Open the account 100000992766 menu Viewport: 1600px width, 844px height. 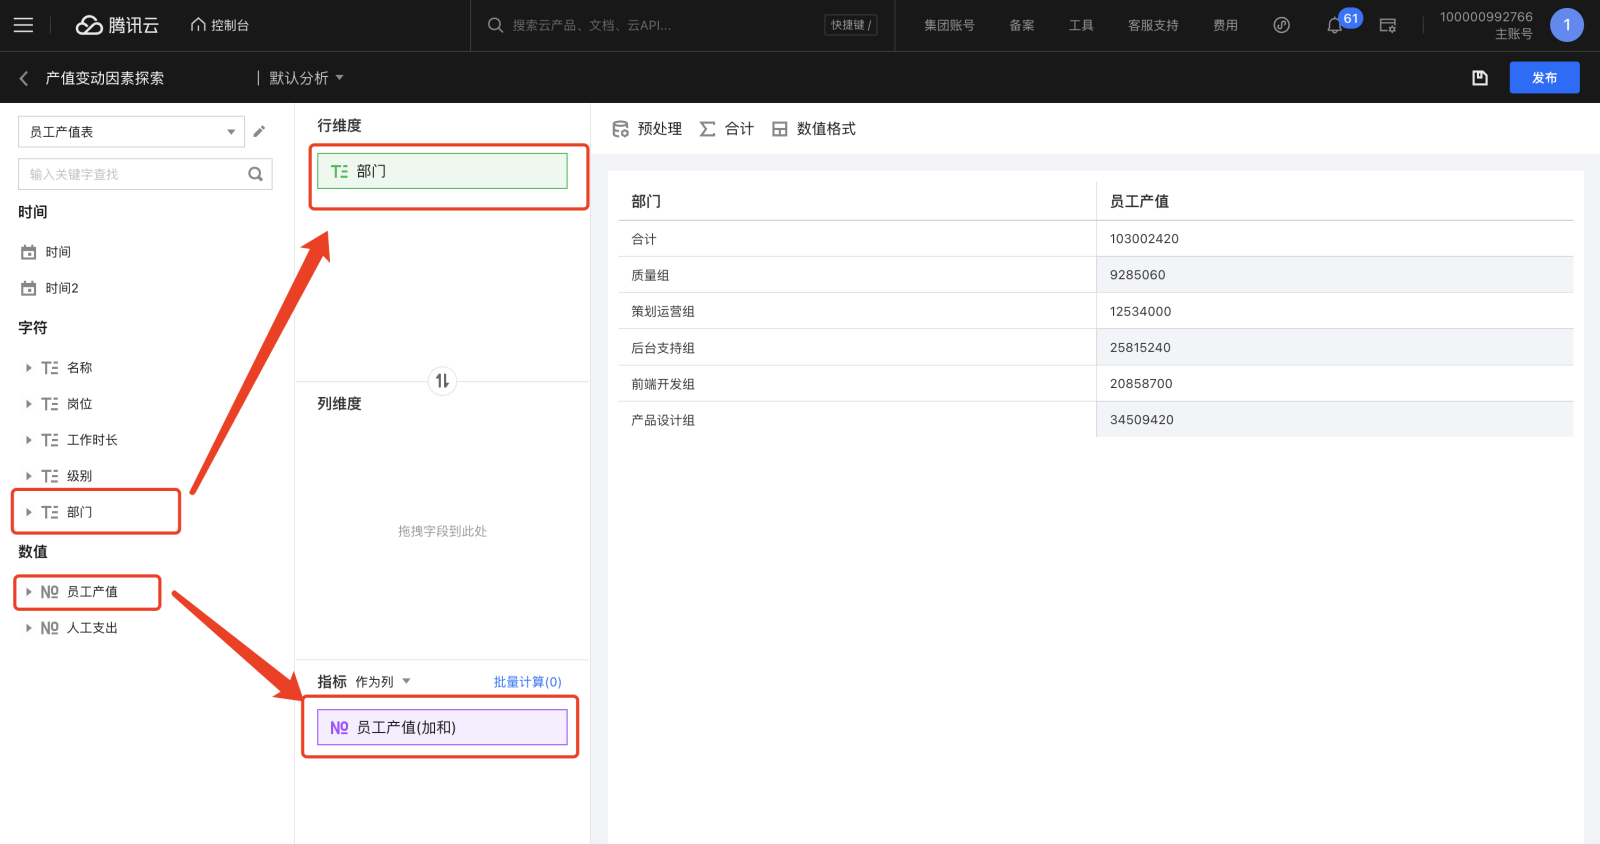(1486, 25)
